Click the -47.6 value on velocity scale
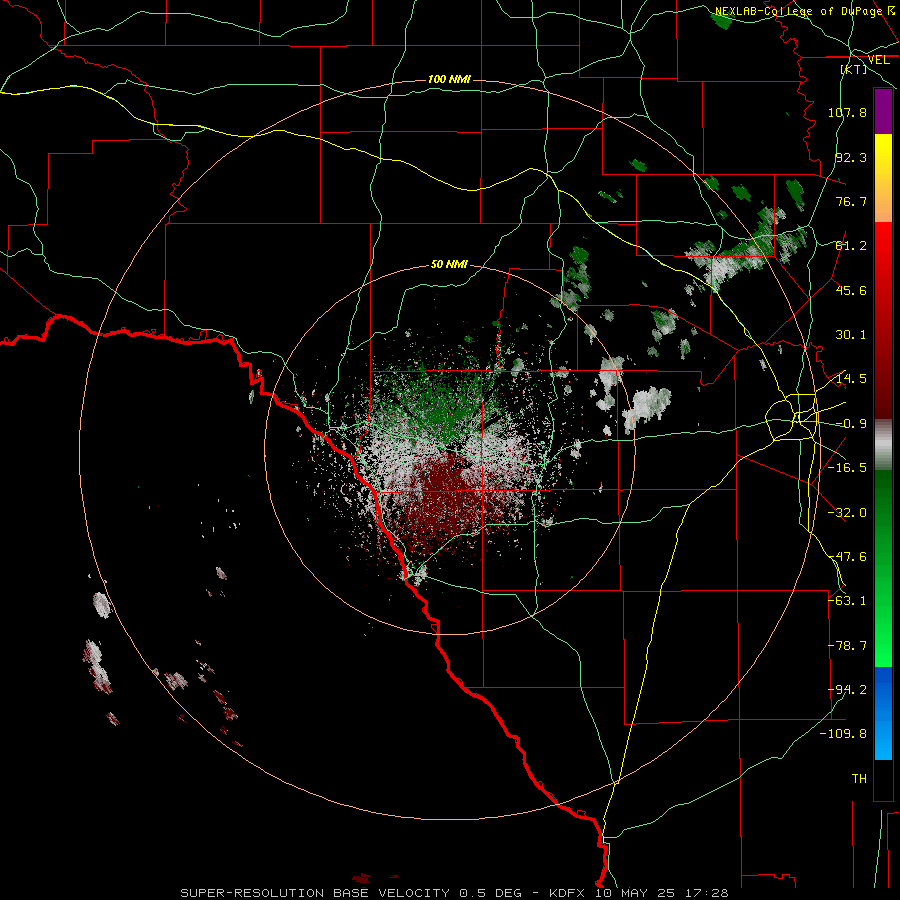The image size is (900, 900). [x=847, y=557]
